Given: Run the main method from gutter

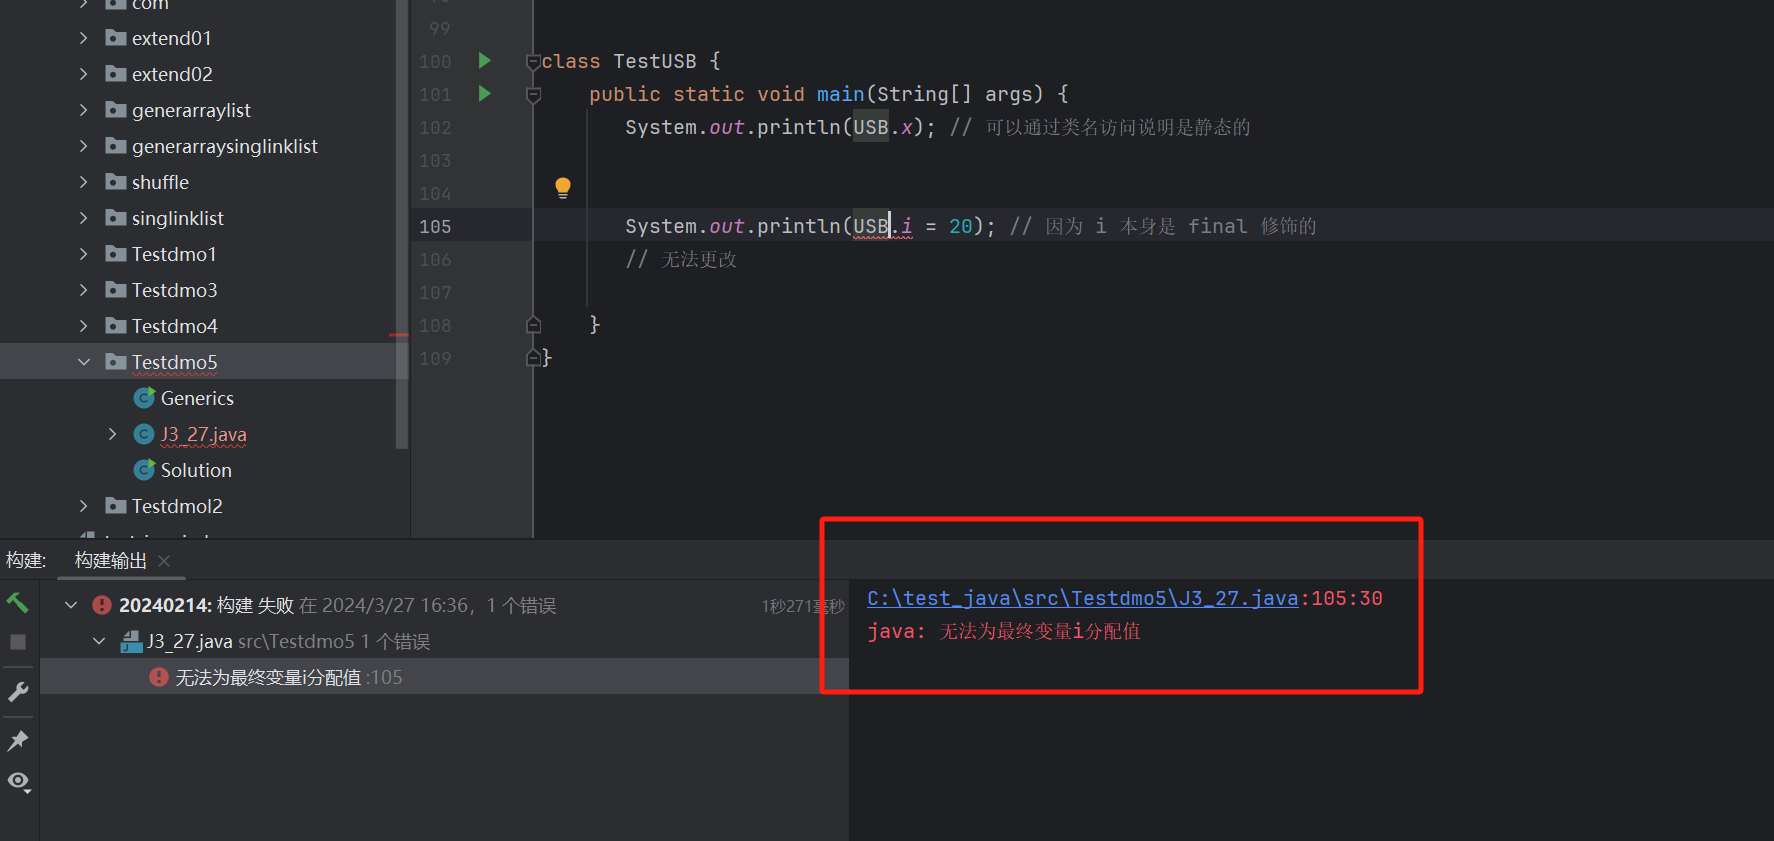Looking at the screenshot, I should (x=485, y=94).
